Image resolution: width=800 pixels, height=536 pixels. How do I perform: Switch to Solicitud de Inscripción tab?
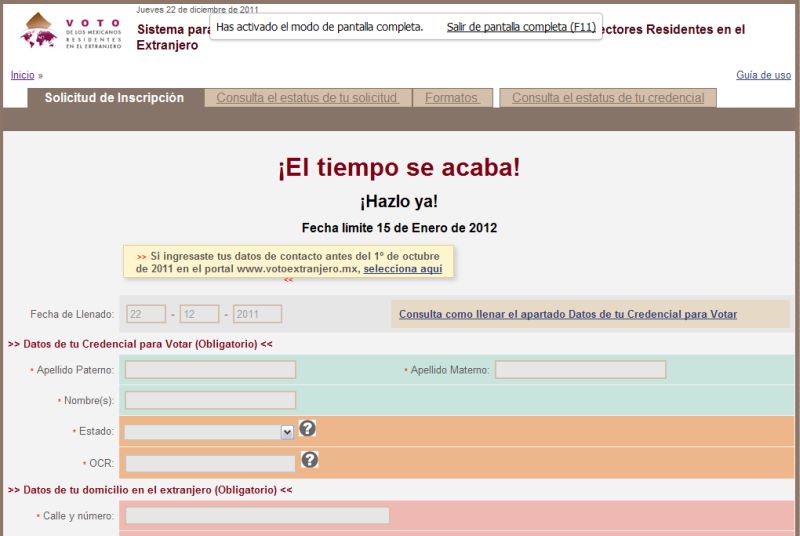click(x=114, y=98)
